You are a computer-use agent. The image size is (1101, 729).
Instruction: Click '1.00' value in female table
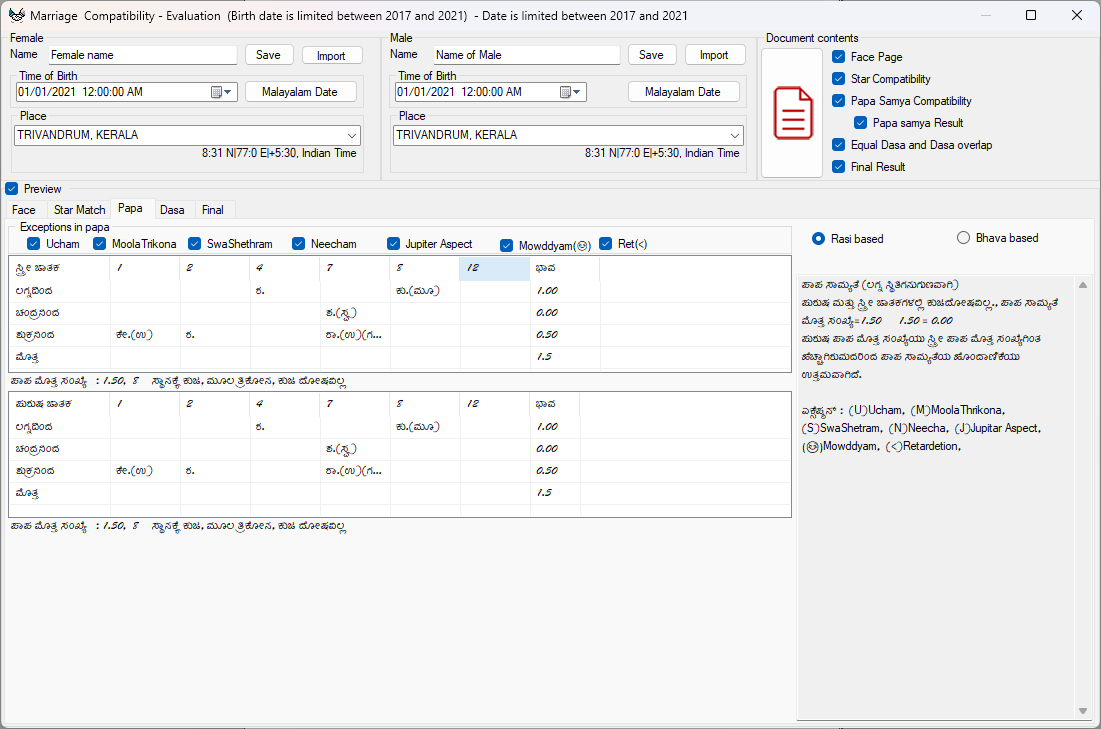(547, 291)
